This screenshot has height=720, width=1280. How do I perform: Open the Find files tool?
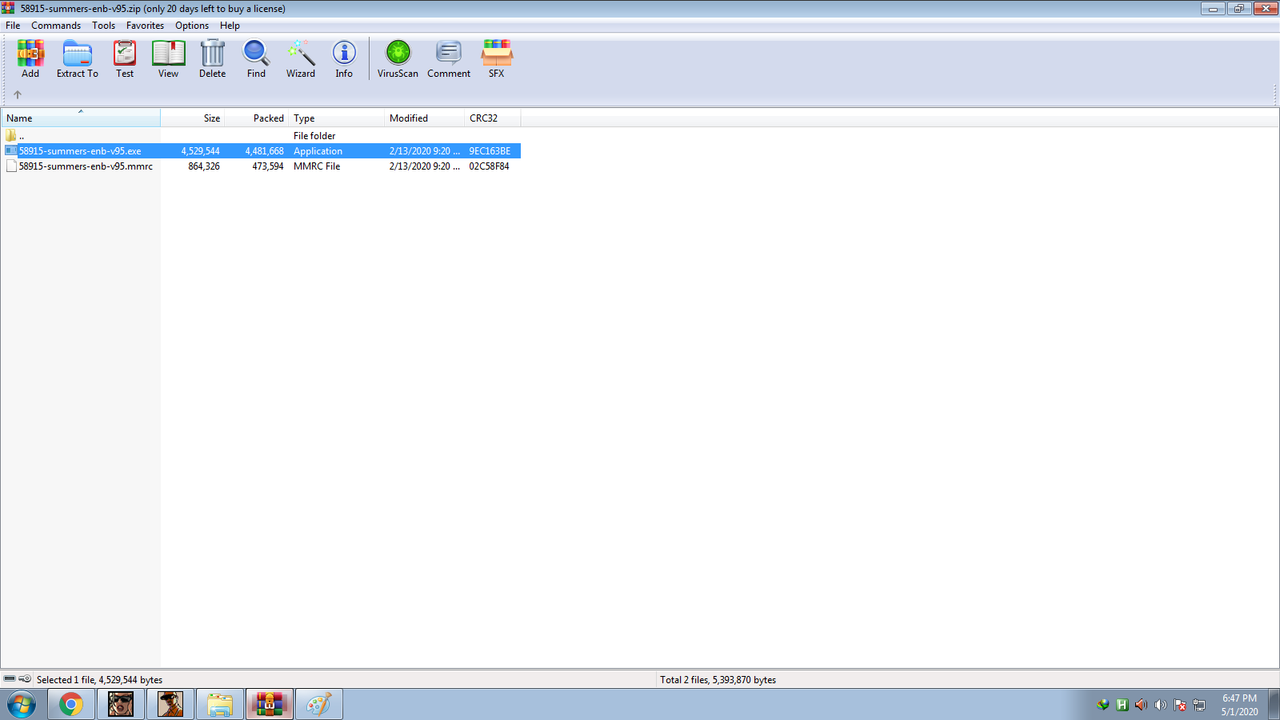(x=256, y=59)
